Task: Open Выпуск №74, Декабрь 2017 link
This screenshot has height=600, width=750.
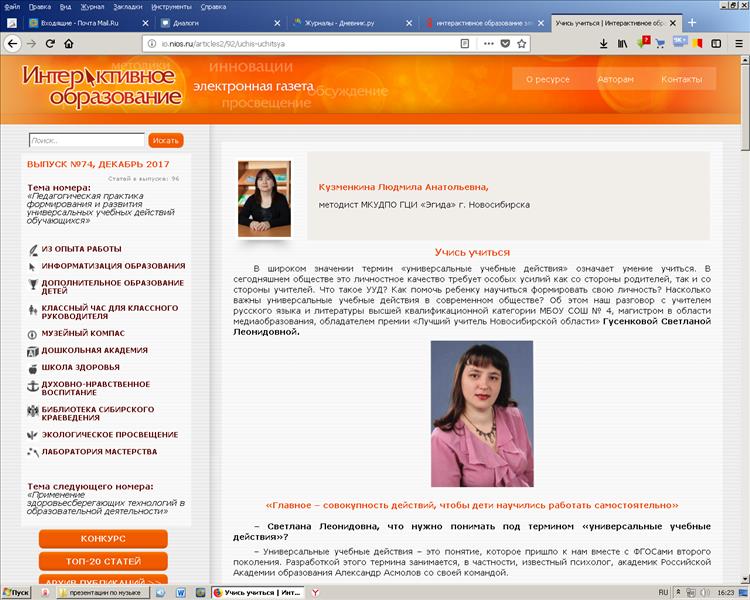Action: [98, 164]
